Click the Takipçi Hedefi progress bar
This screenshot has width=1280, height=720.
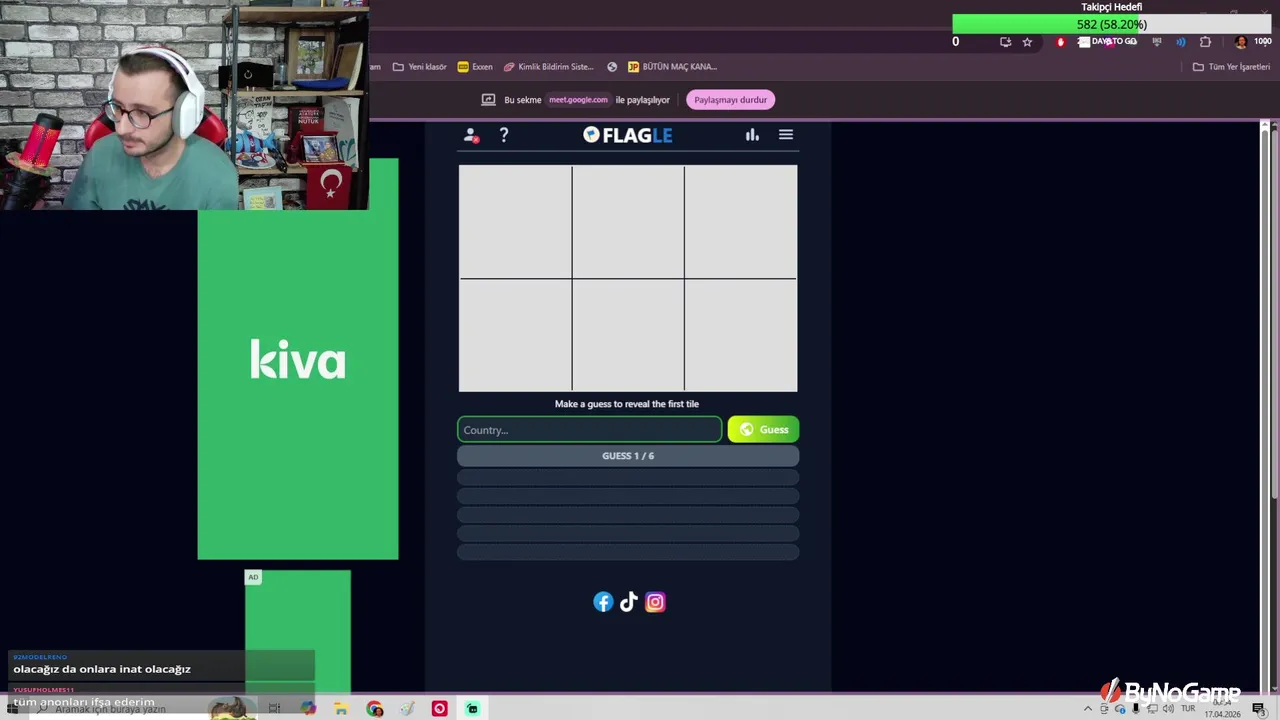tap(1111, 24)
